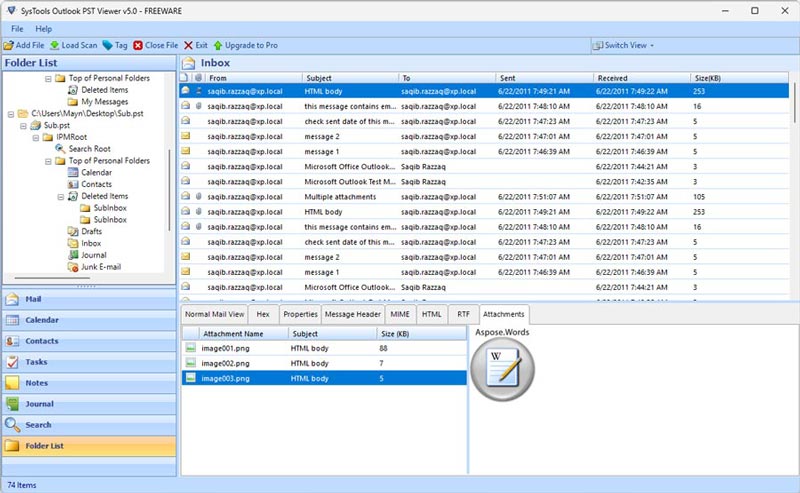Click the red Close File icon
This screenshot has height=493, width=800.
coord(138,45)
